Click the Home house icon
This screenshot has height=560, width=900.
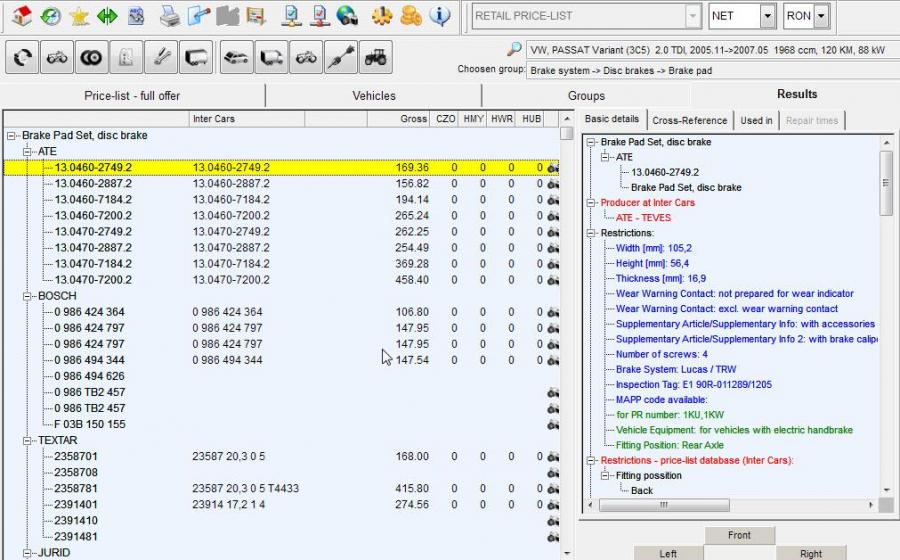pos(21,16)
